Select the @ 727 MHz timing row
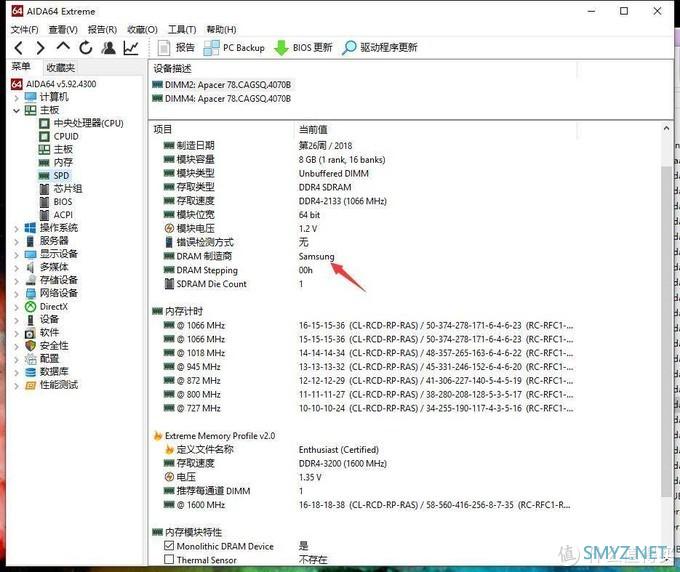 click(369, 408)
